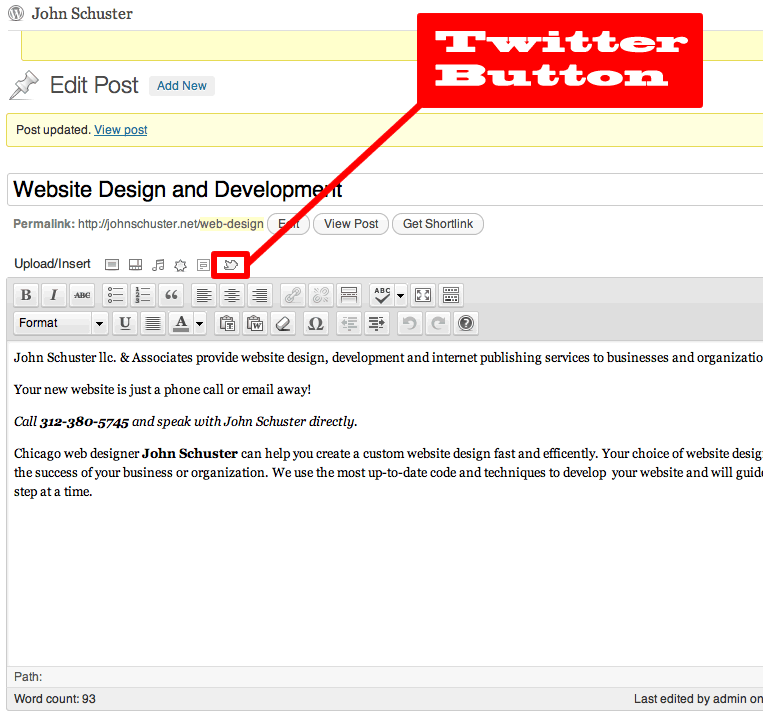Insert a blockquote
This screenshot has height=725, width=763.
pos(172,295)
